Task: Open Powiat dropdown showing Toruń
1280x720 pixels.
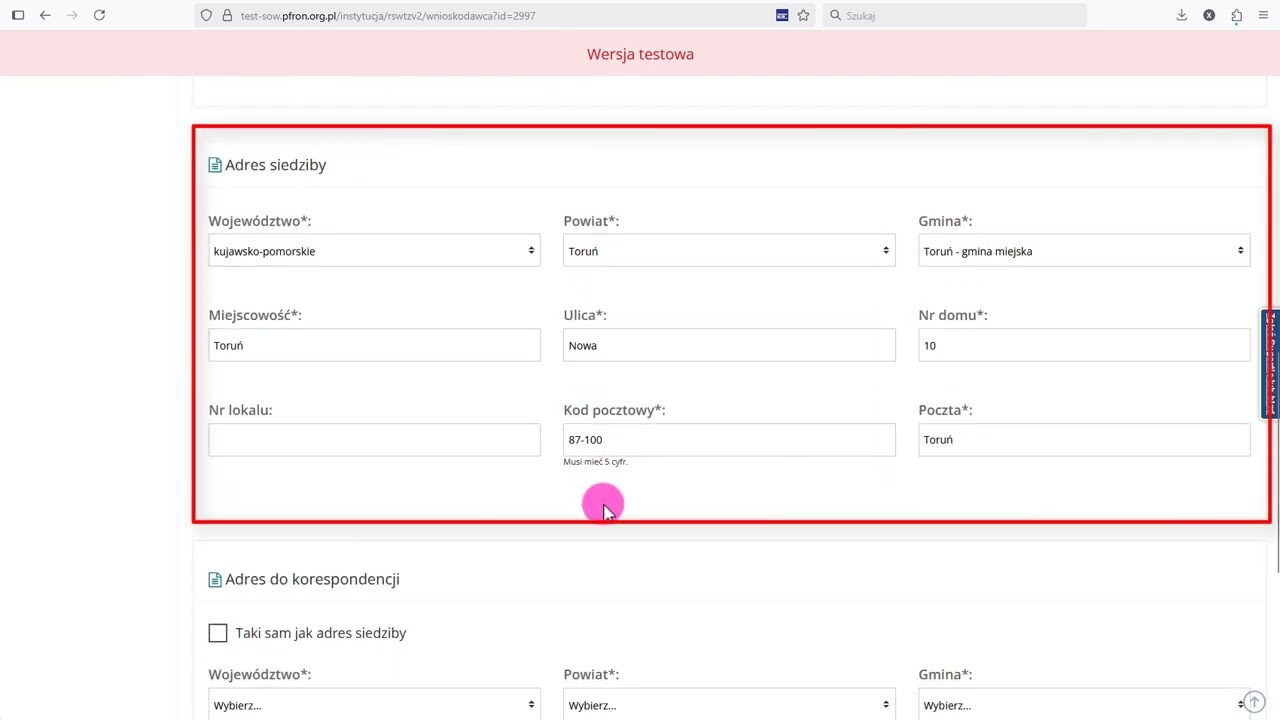Action: 729,251
